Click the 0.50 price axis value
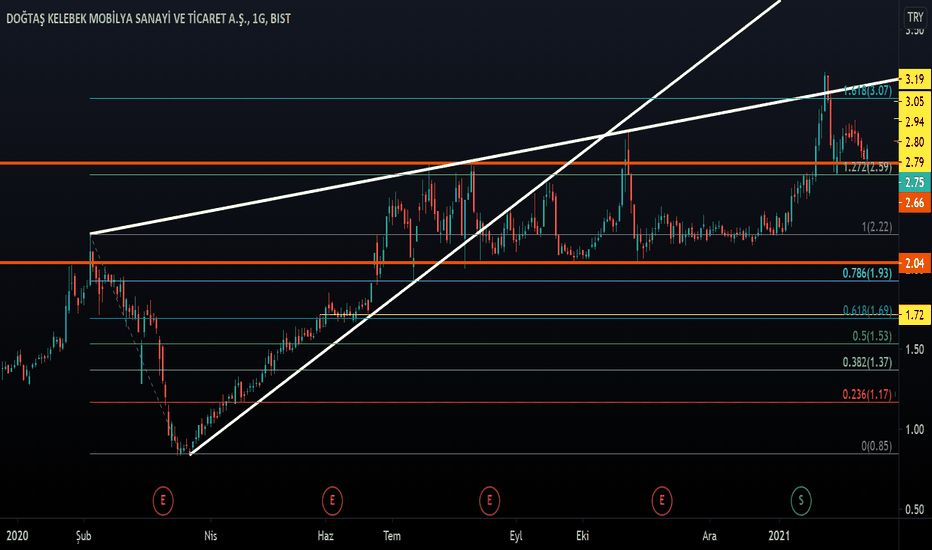932x550 pixels. tap(915, 510)
